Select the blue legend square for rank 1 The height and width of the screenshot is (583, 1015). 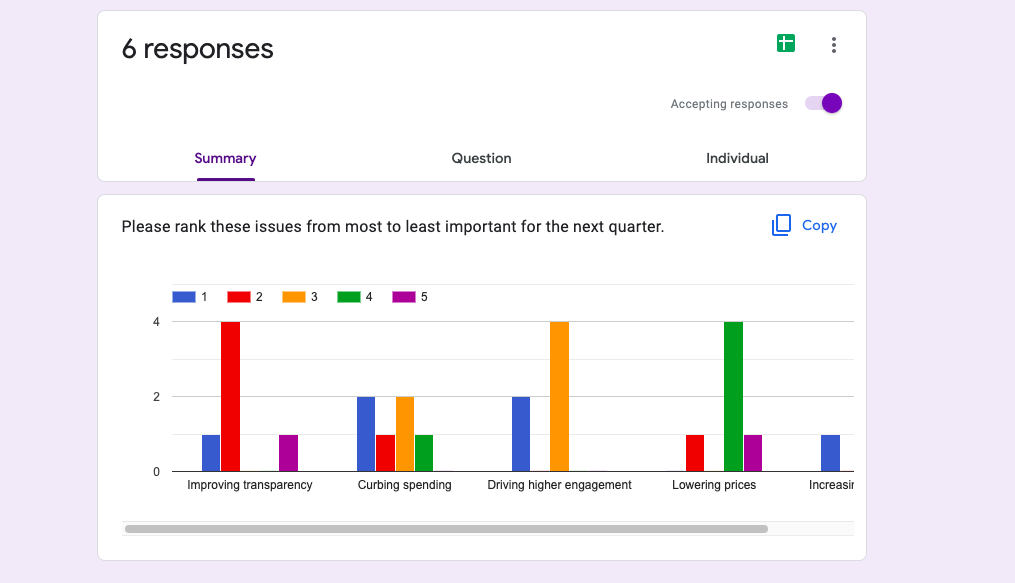[185, 296]
